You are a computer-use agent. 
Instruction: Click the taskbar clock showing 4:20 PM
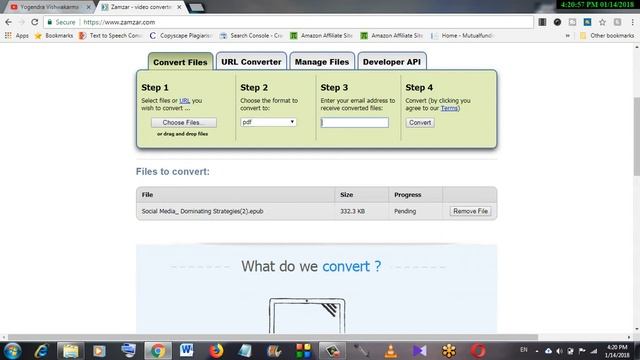click(616, 351)
